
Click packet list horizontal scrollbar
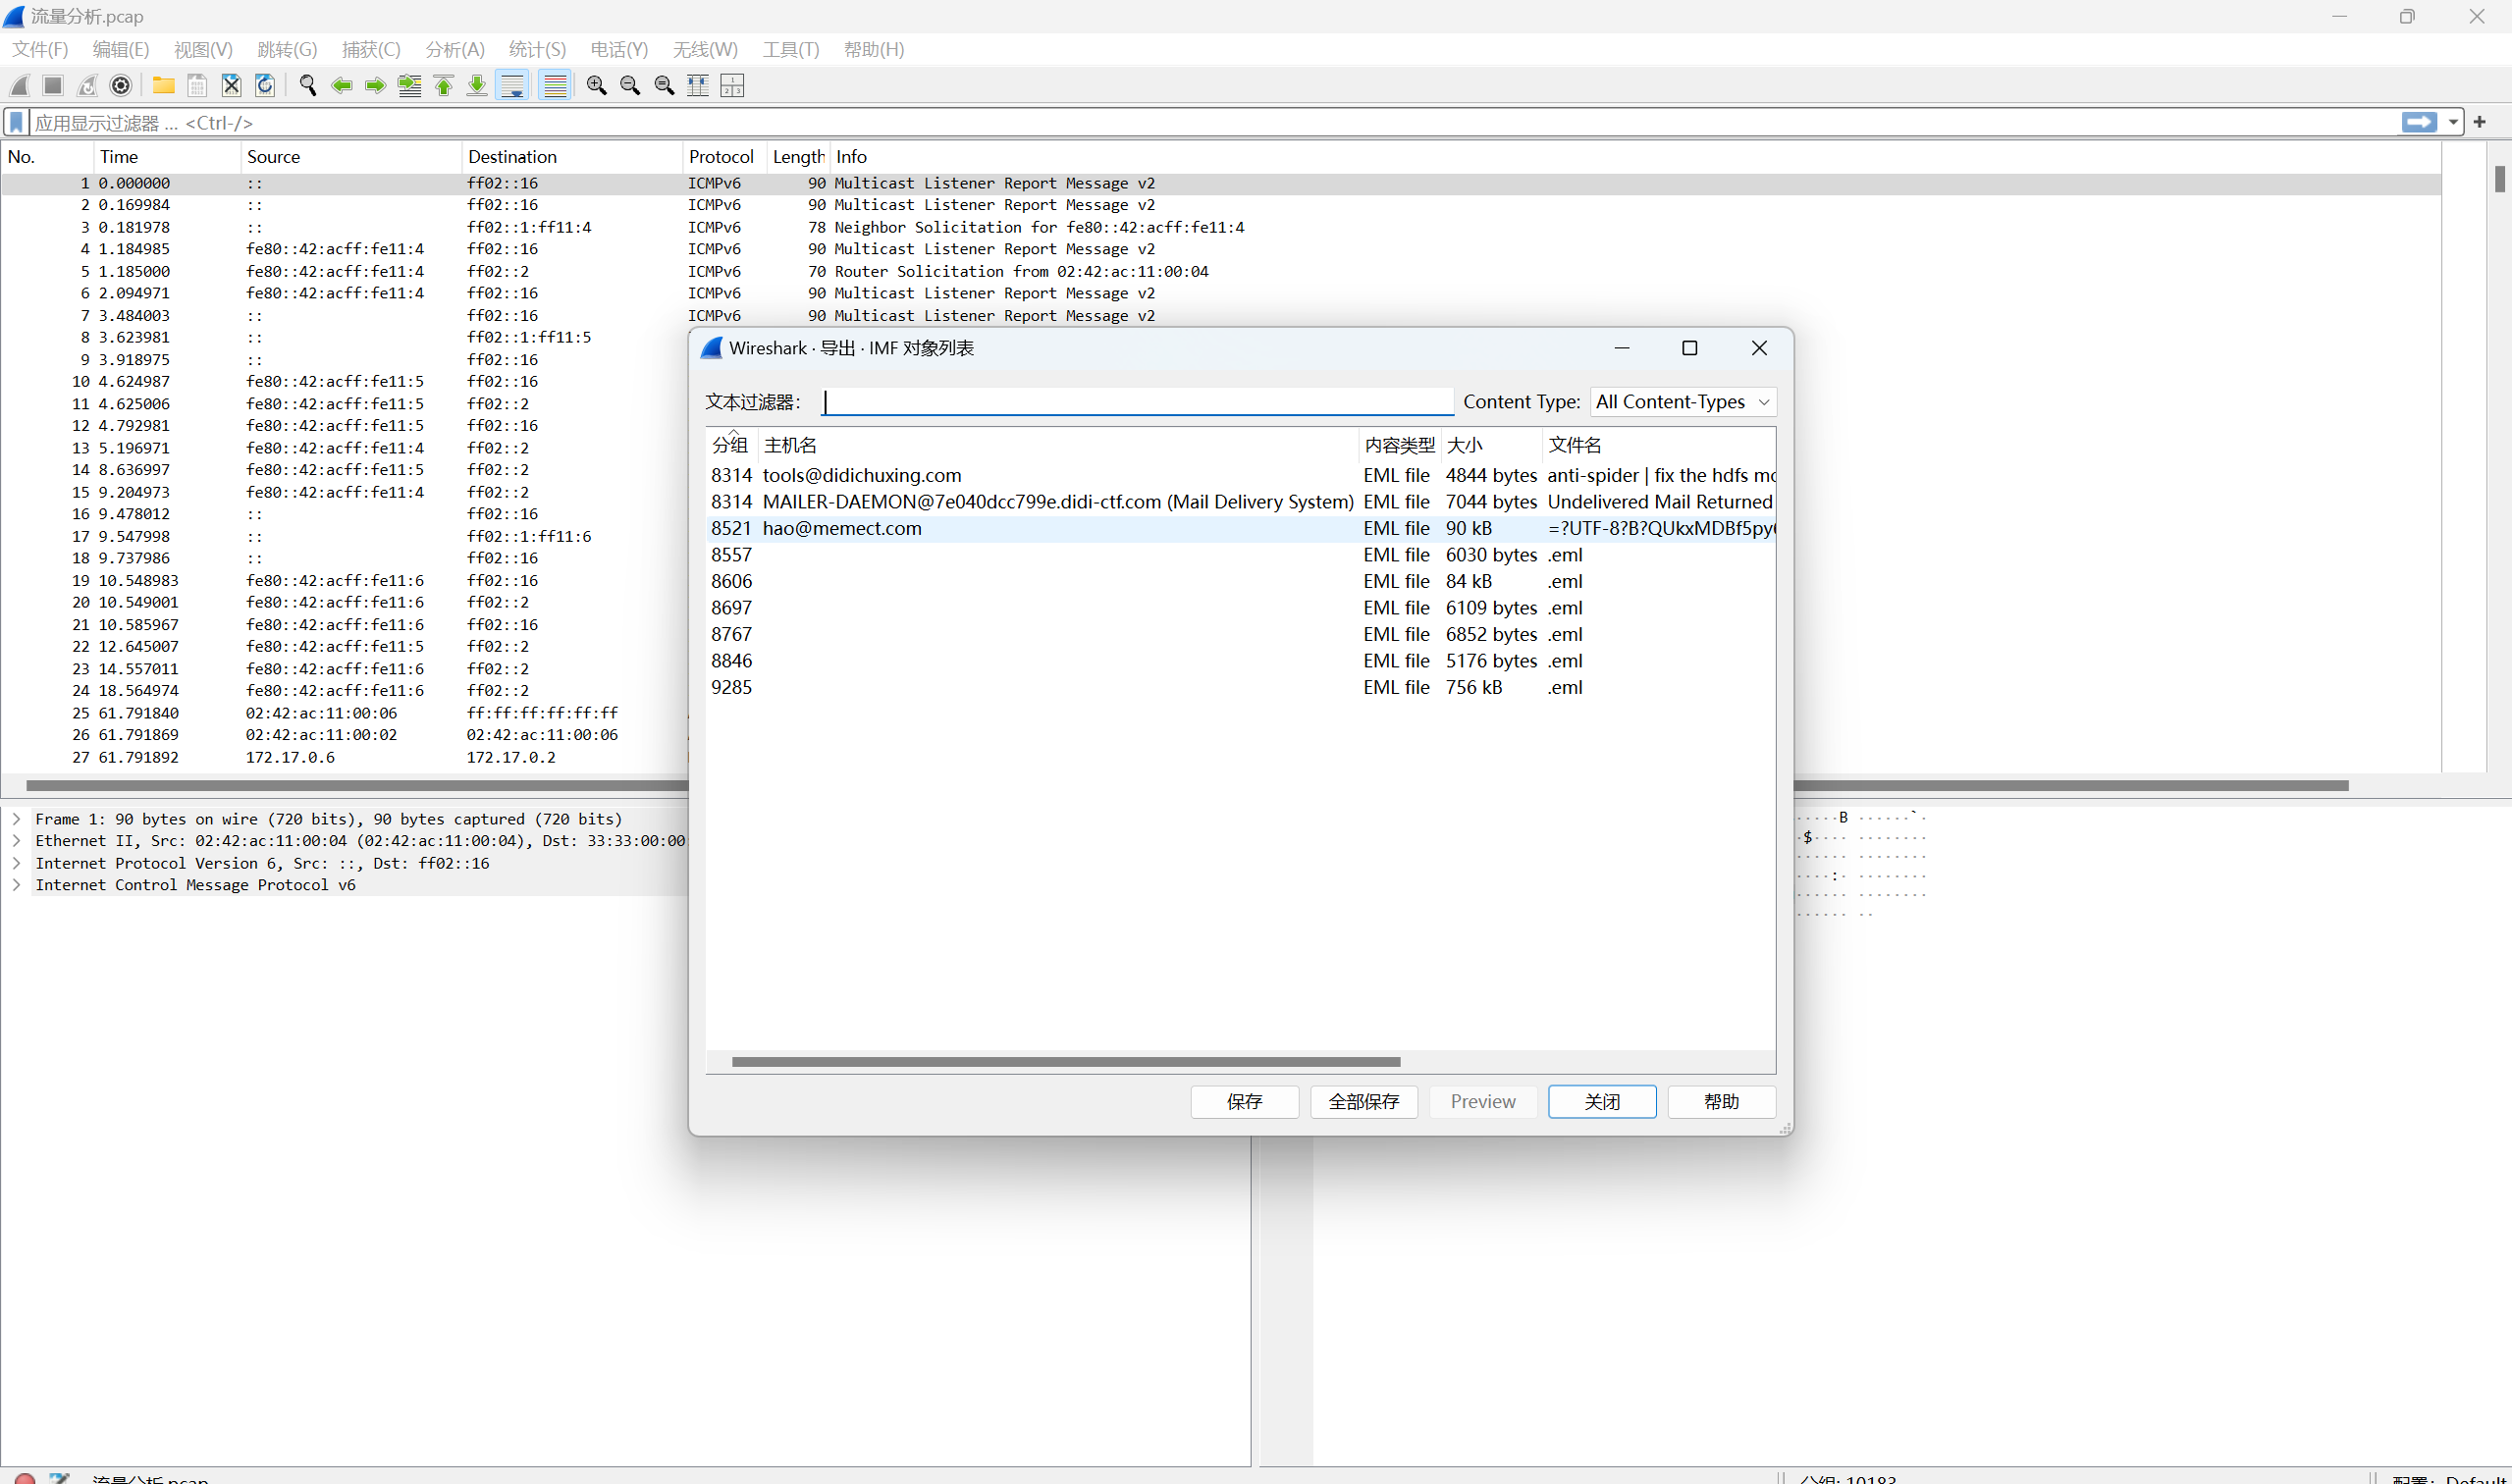click(x=1187, y=786)
